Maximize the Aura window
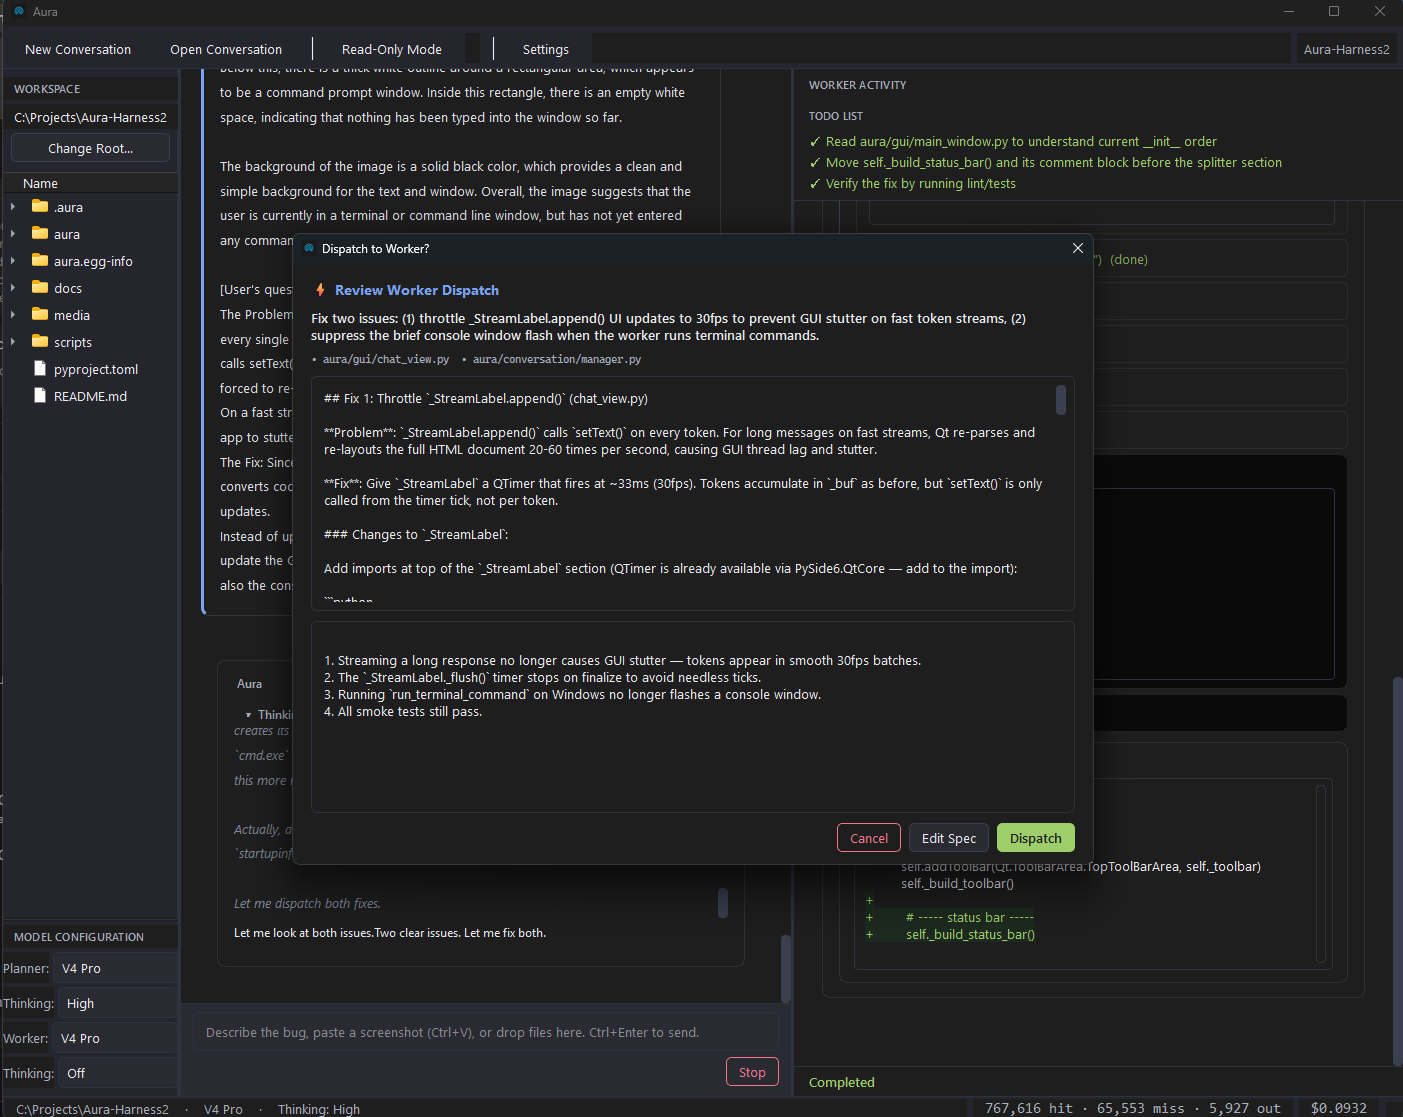The width and height of the screenshot is (1403, 1117). pyautogui.click(x=1334, y=11)
